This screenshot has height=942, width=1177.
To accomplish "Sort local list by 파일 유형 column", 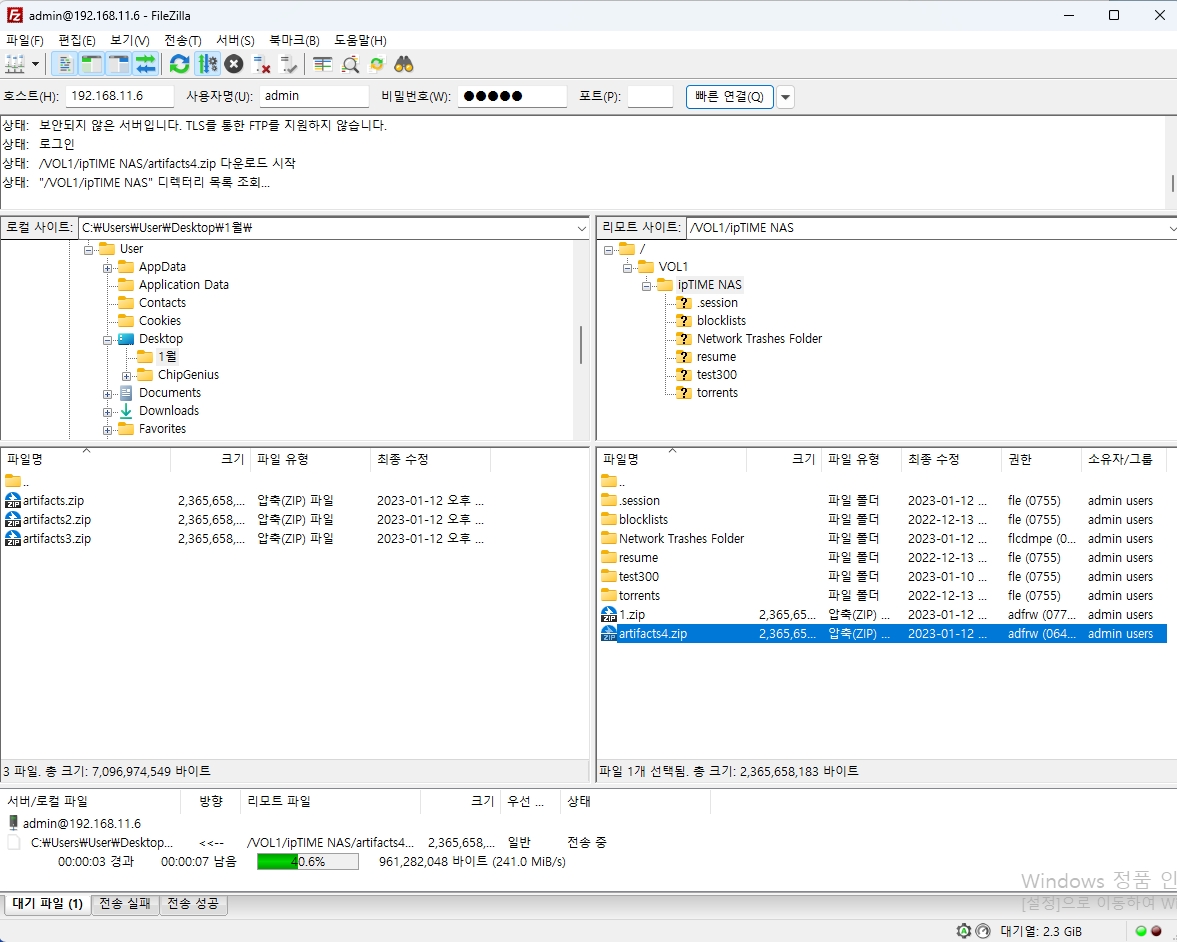I will point(310,459).
